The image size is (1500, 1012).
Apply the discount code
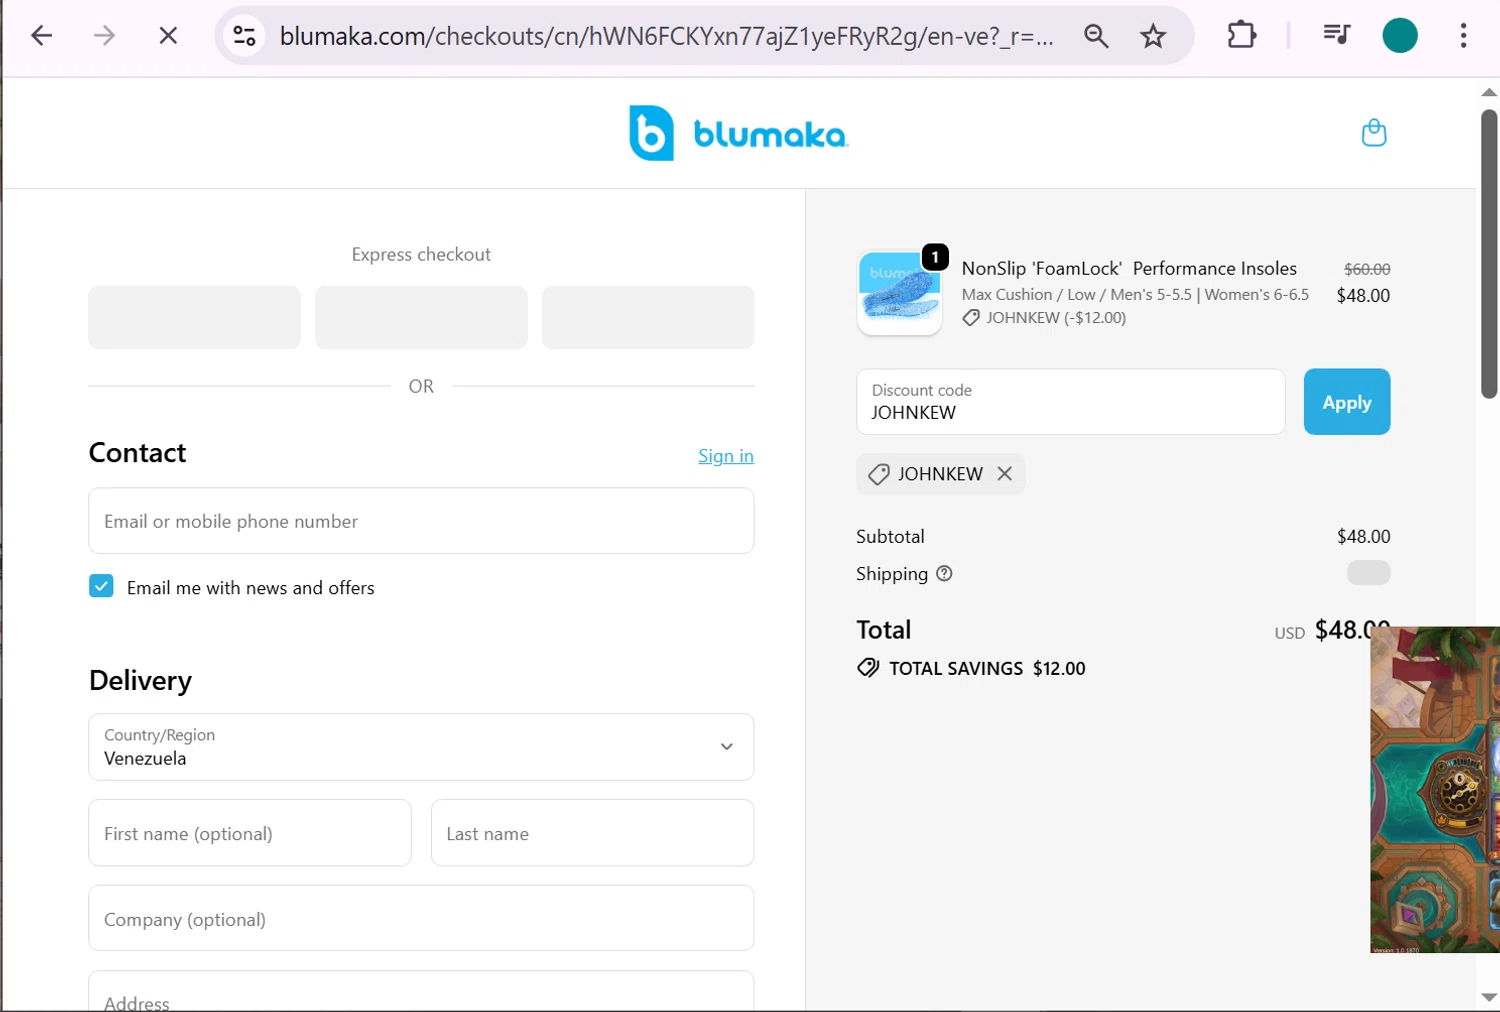pyautogui.click(x=1346, y=402)
